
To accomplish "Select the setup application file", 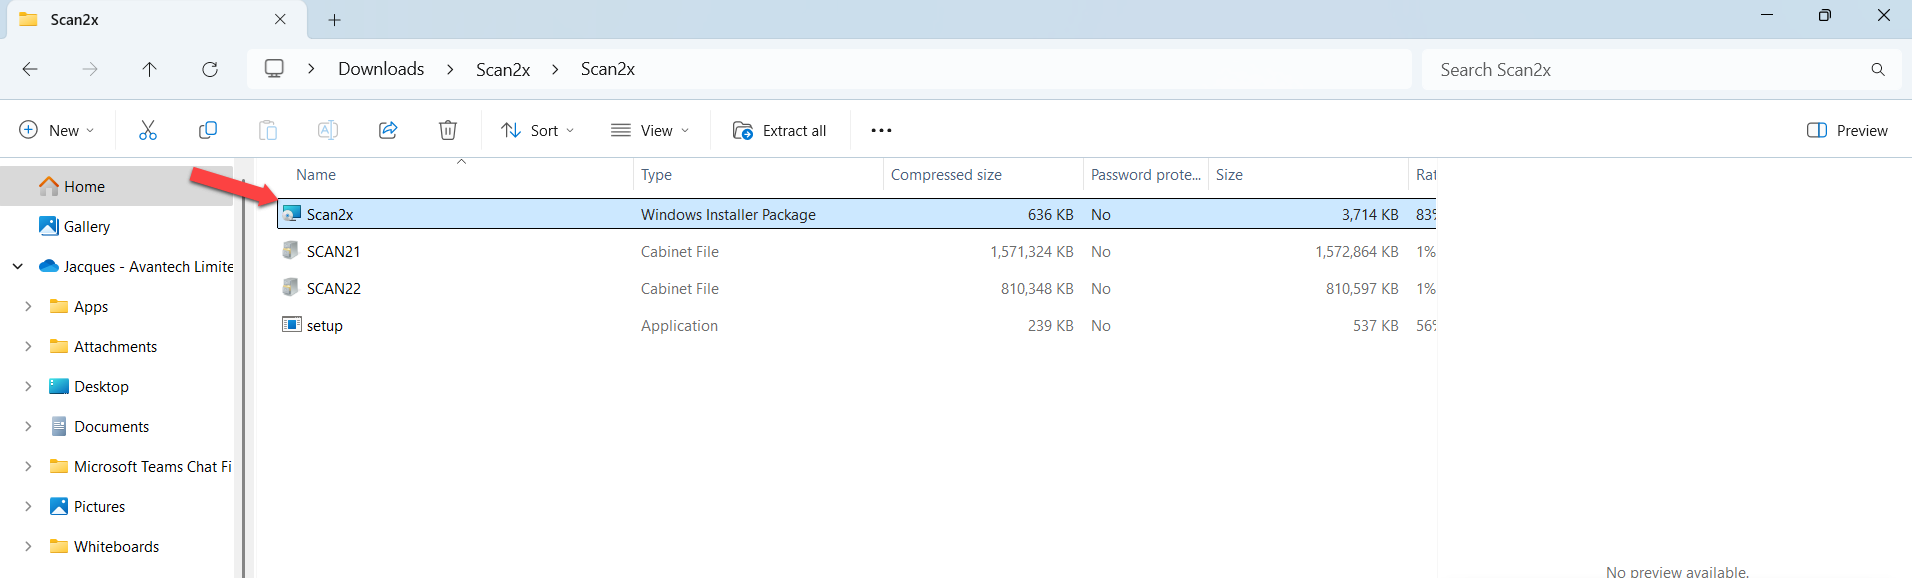I will tap(324, 326).
